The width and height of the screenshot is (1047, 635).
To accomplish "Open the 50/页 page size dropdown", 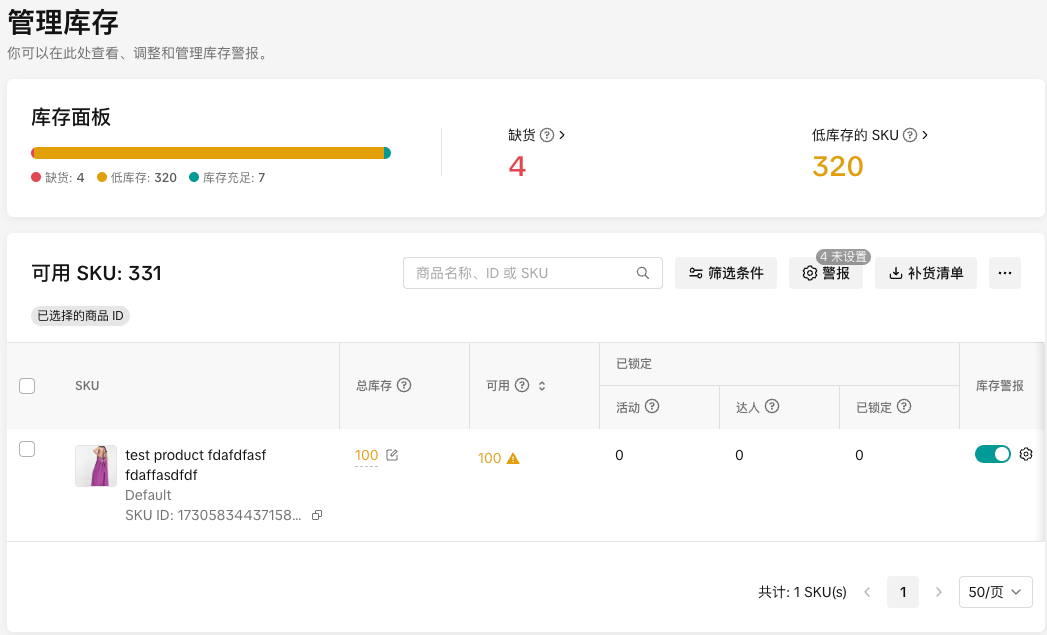I will point(995,592).
